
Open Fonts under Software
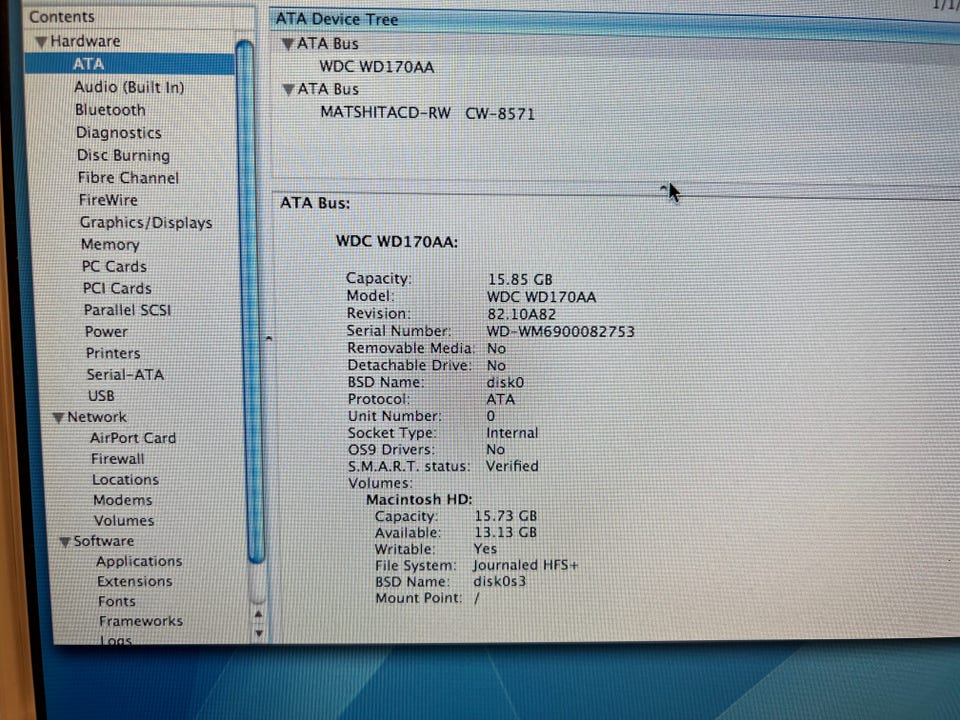coord(116,601)
